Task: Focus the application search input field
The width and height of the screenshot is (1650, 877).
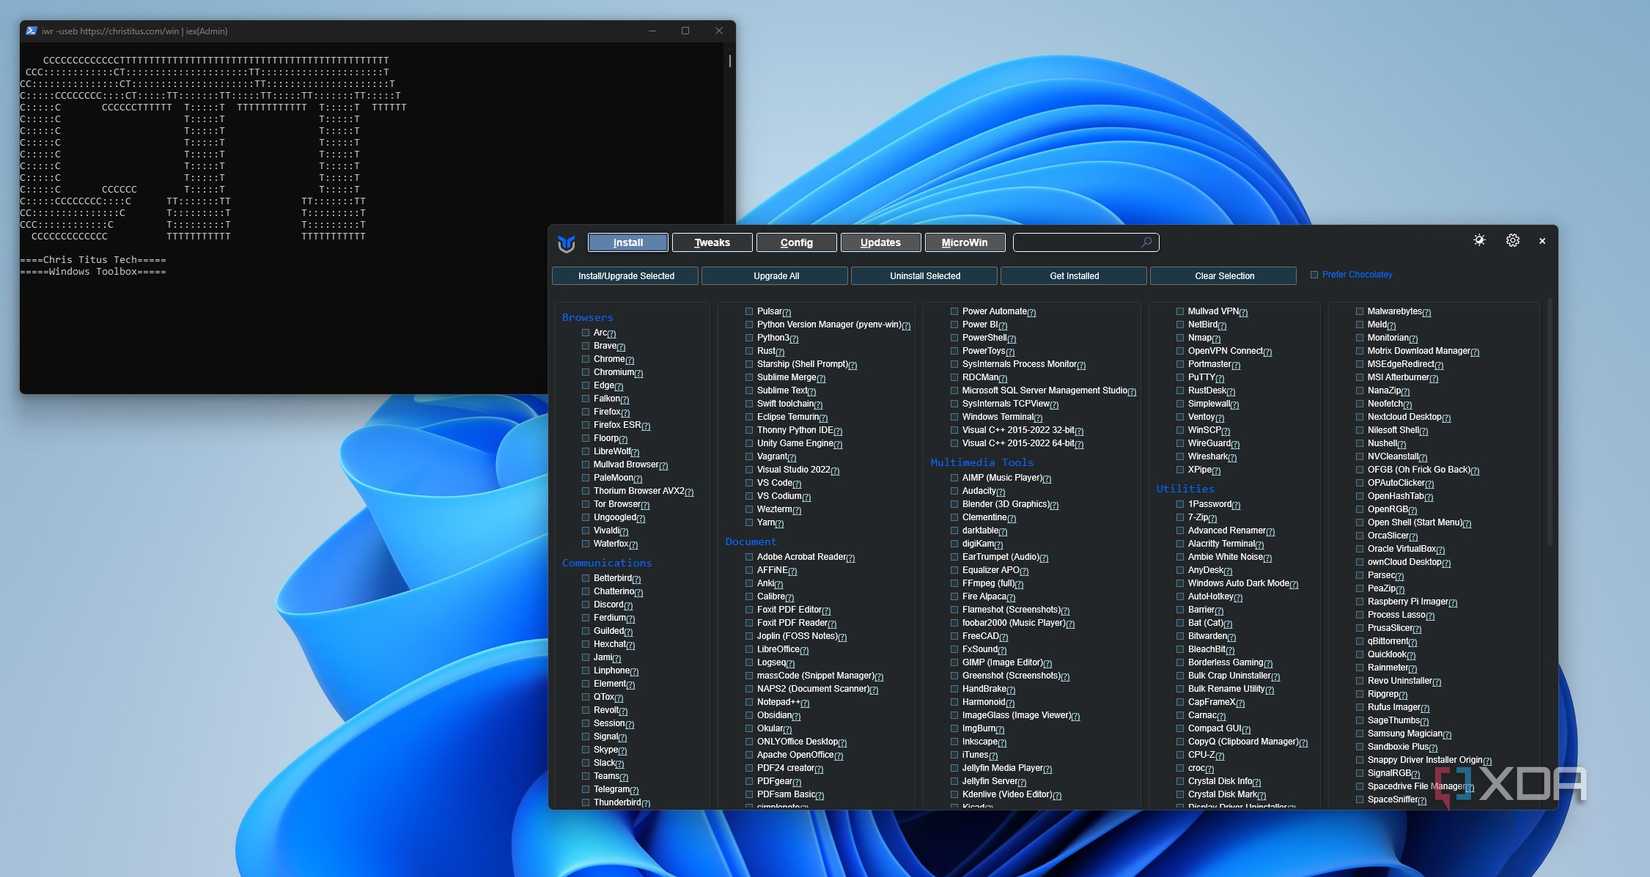Action: click(1076, 243)
